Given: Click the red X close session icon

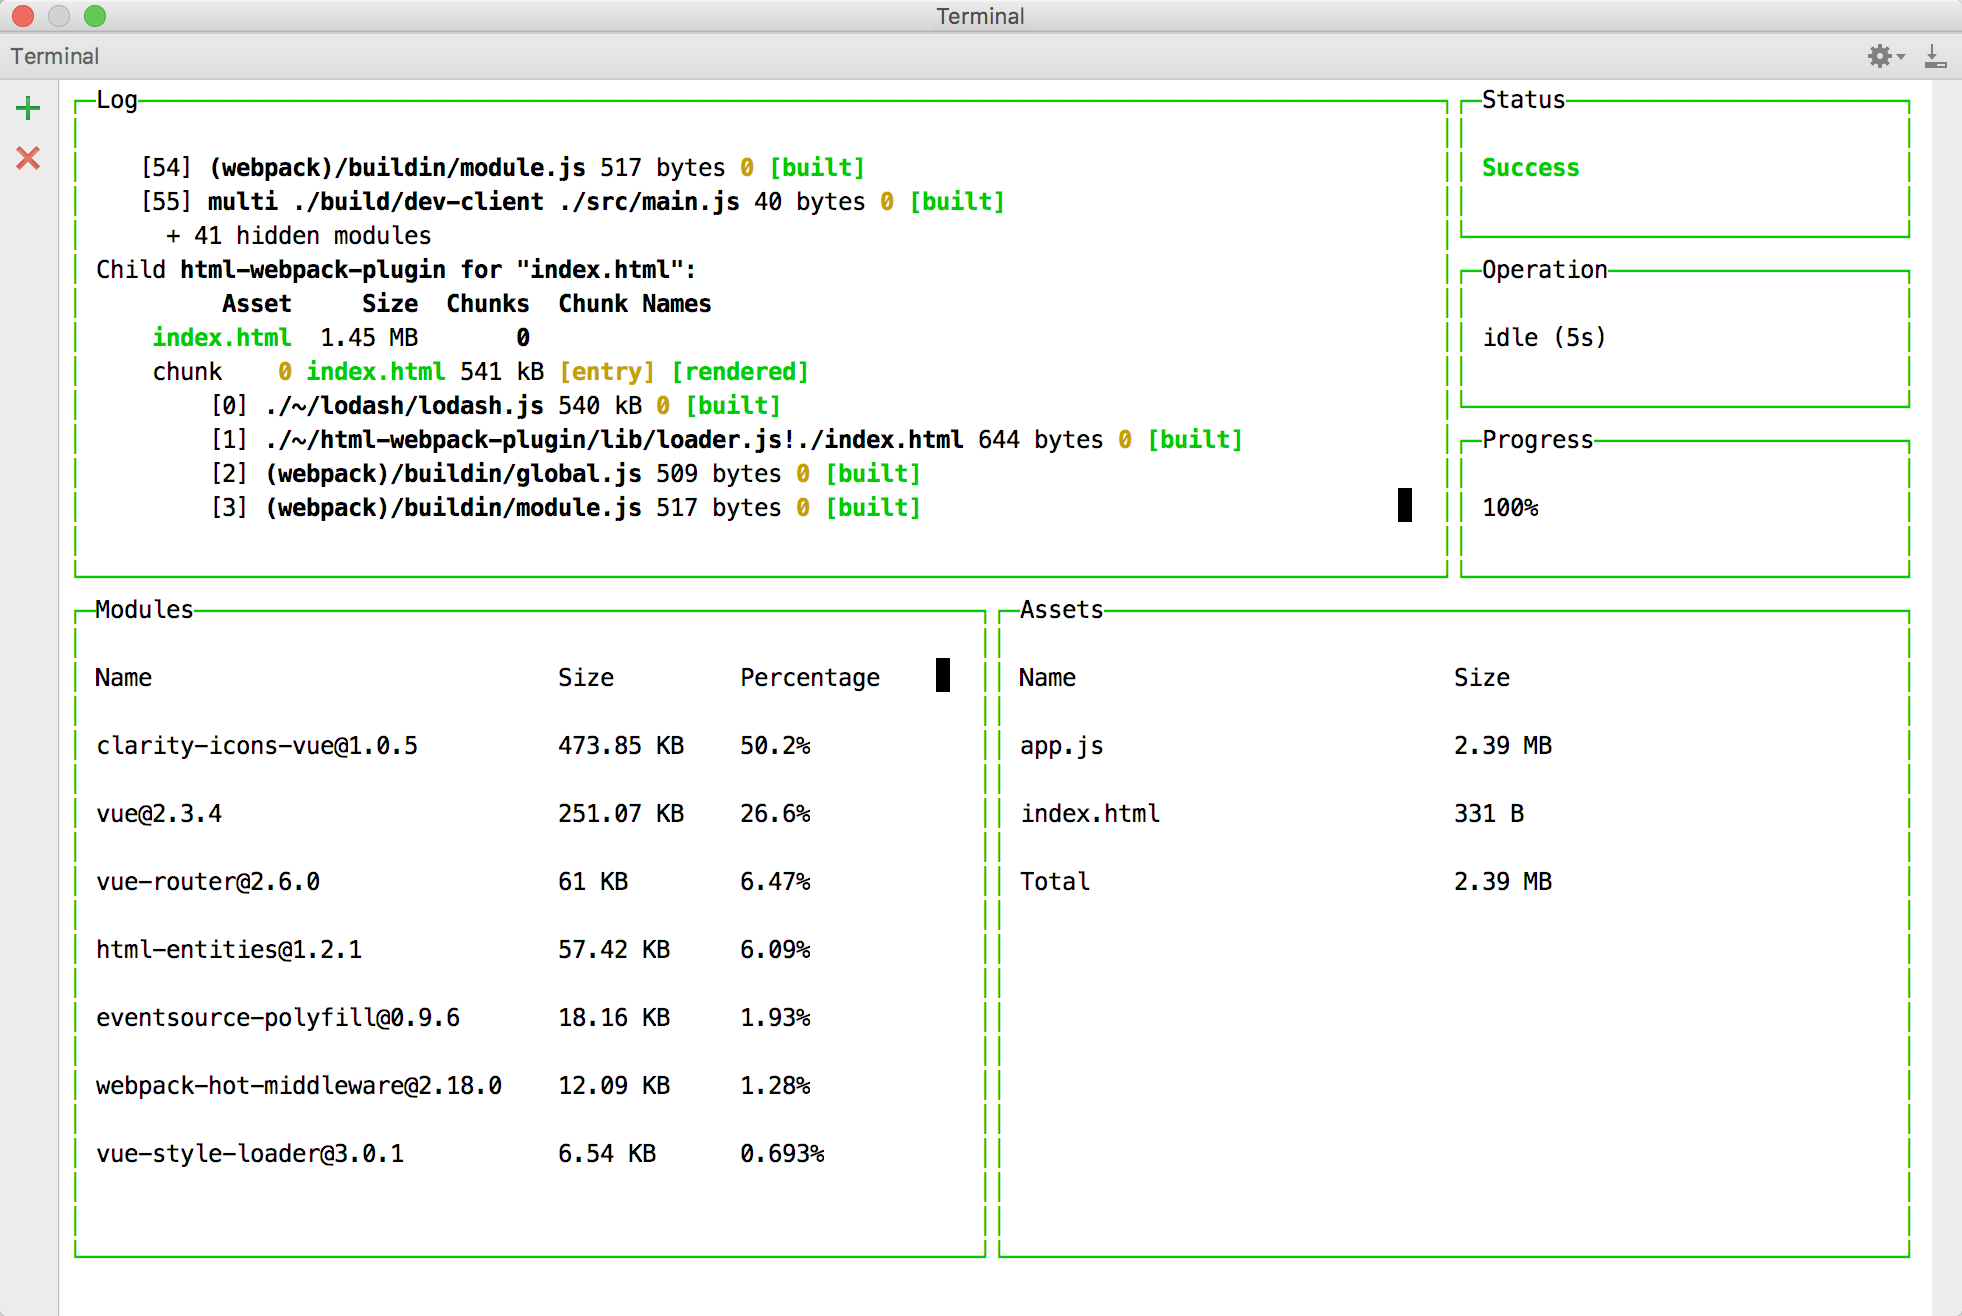Looking at the screenshot, I should pos(28,158).
